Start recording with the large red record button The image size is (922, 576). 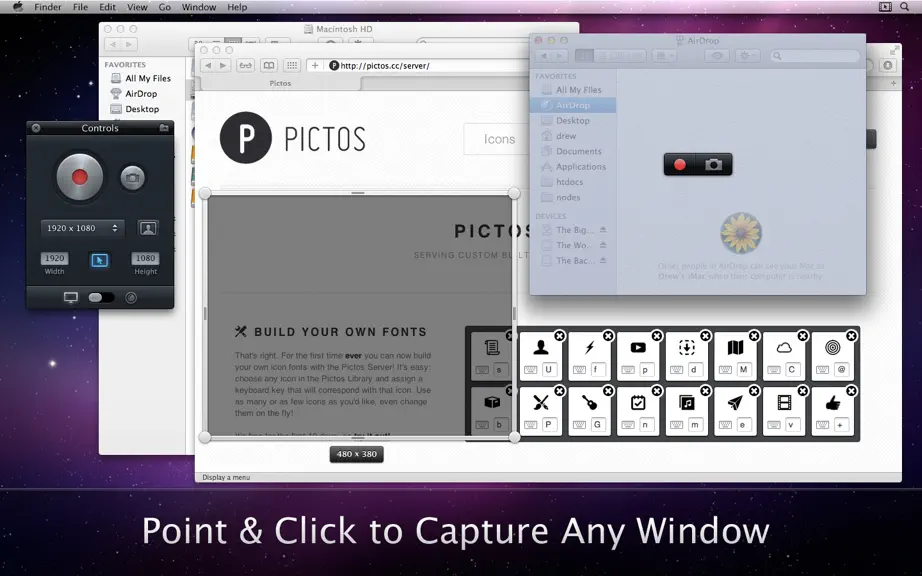tap(79, 177)
